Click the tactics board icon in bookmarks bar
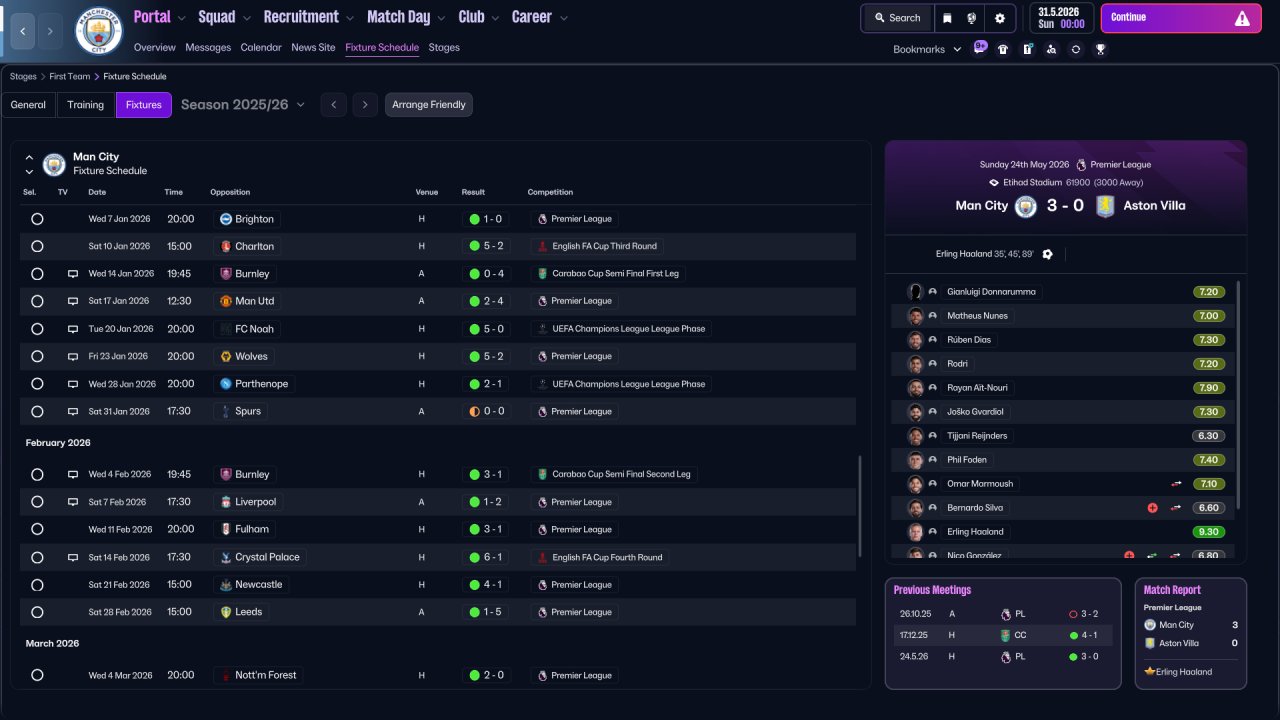 [1027, 49]
